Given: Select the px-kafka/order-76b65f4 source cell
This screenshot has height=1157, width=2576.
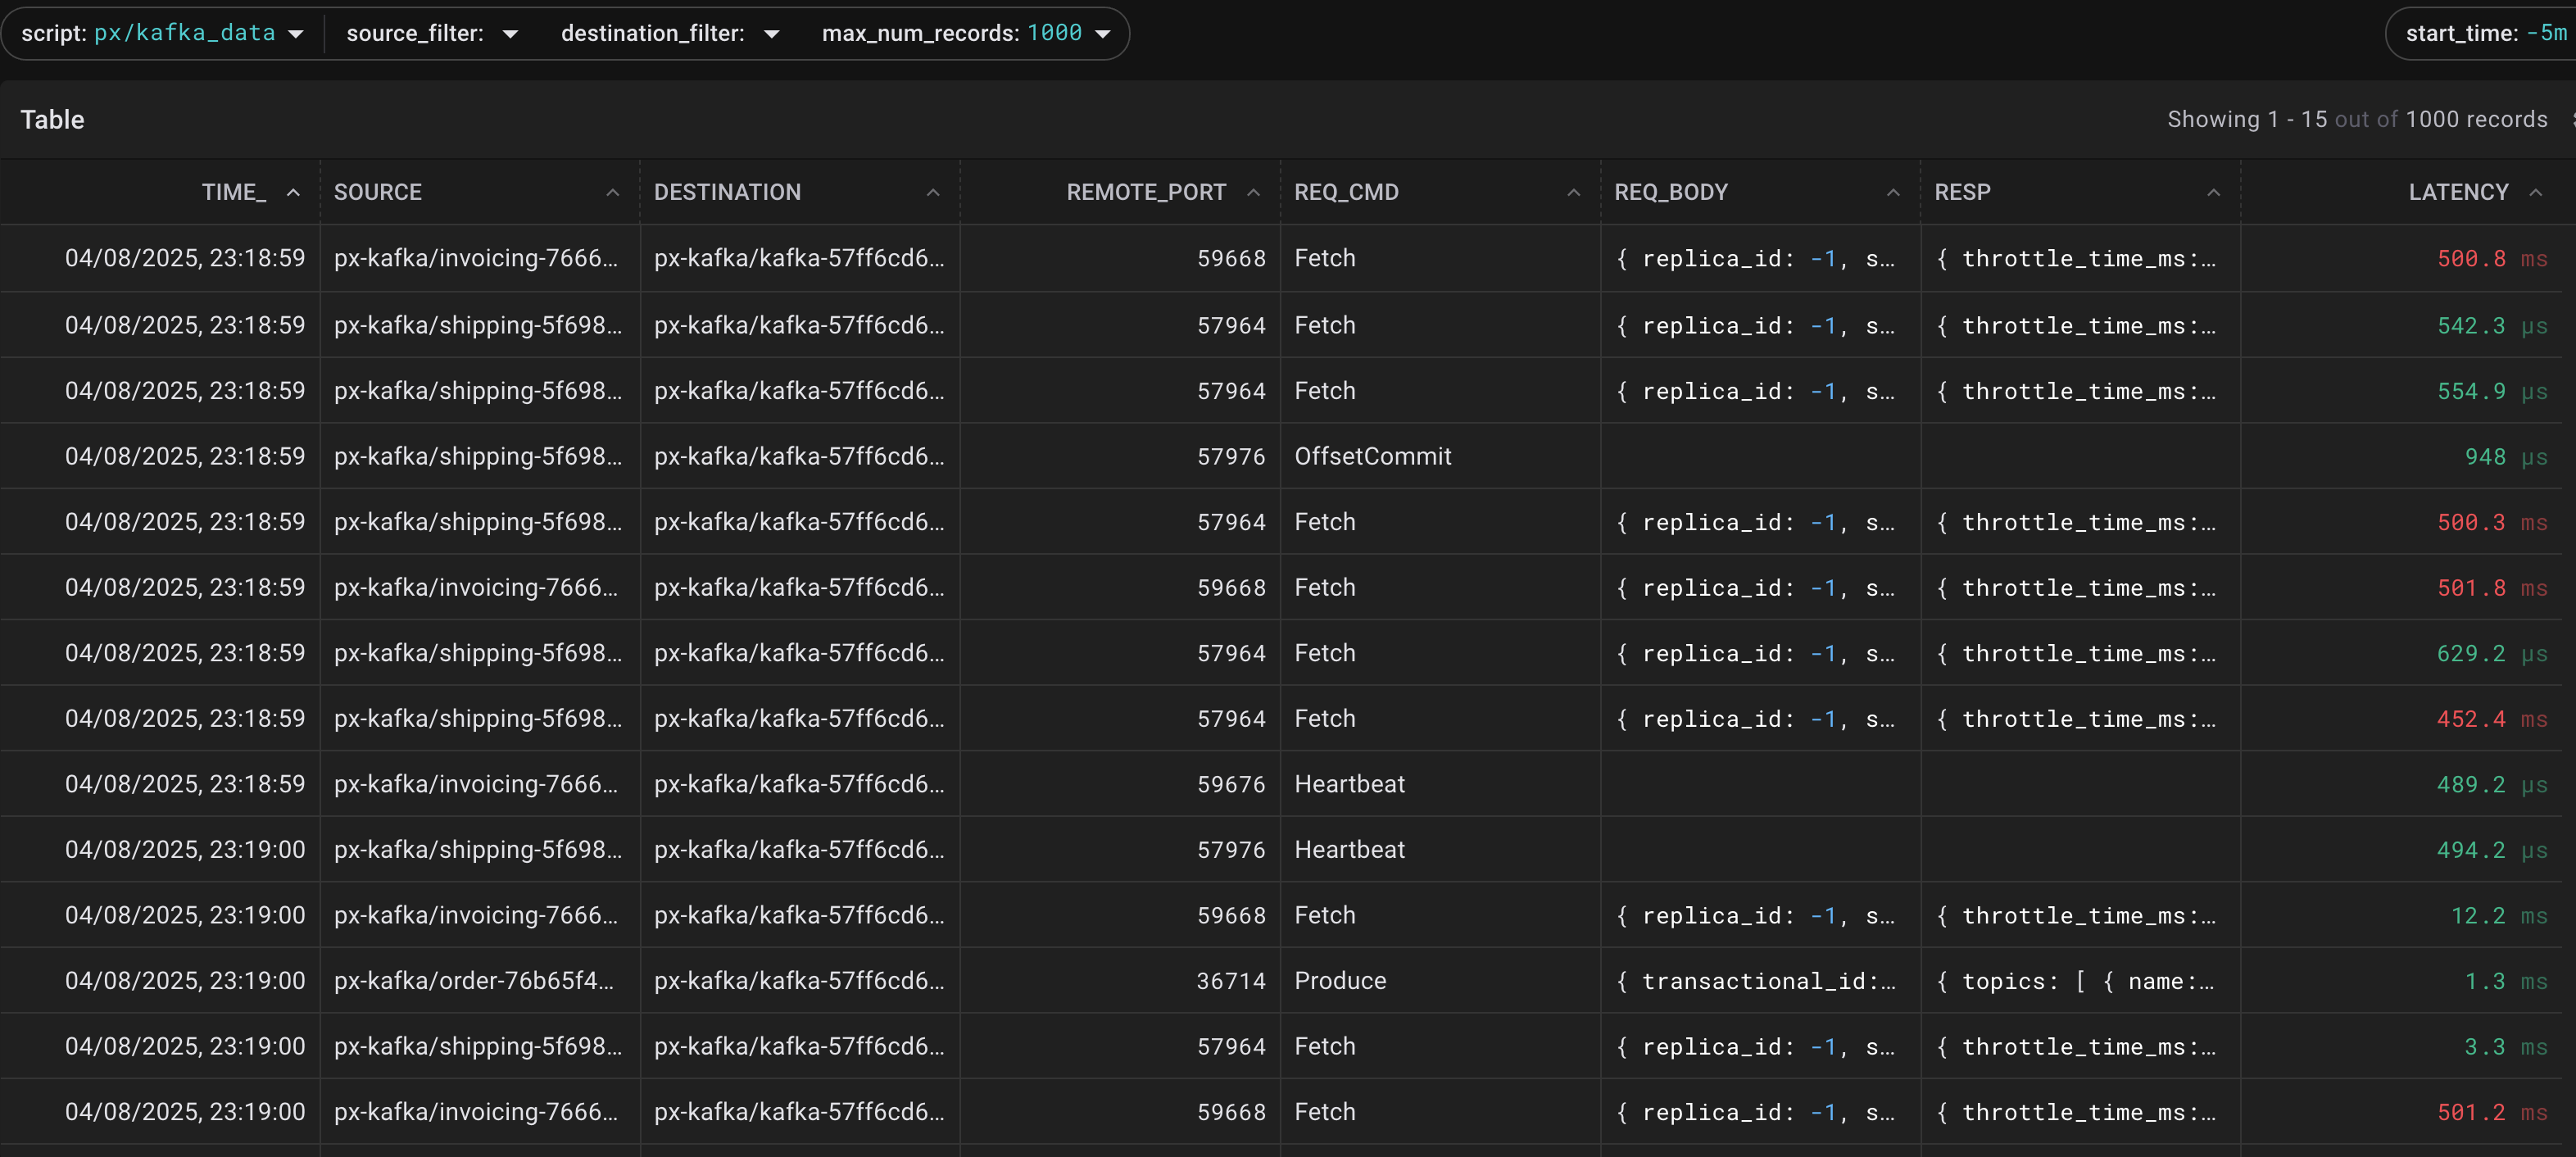Looking at the screenshot, I should coord(480,980).
